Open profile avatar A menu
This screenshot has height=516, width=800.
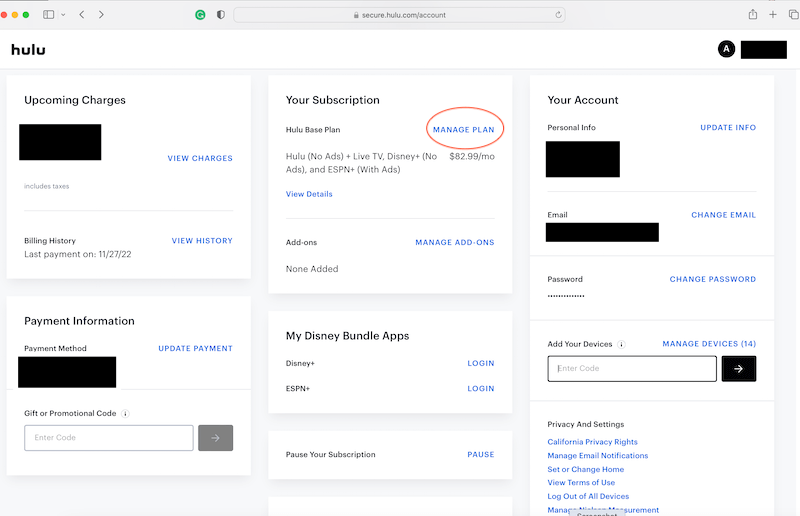[x=726, y=49]
